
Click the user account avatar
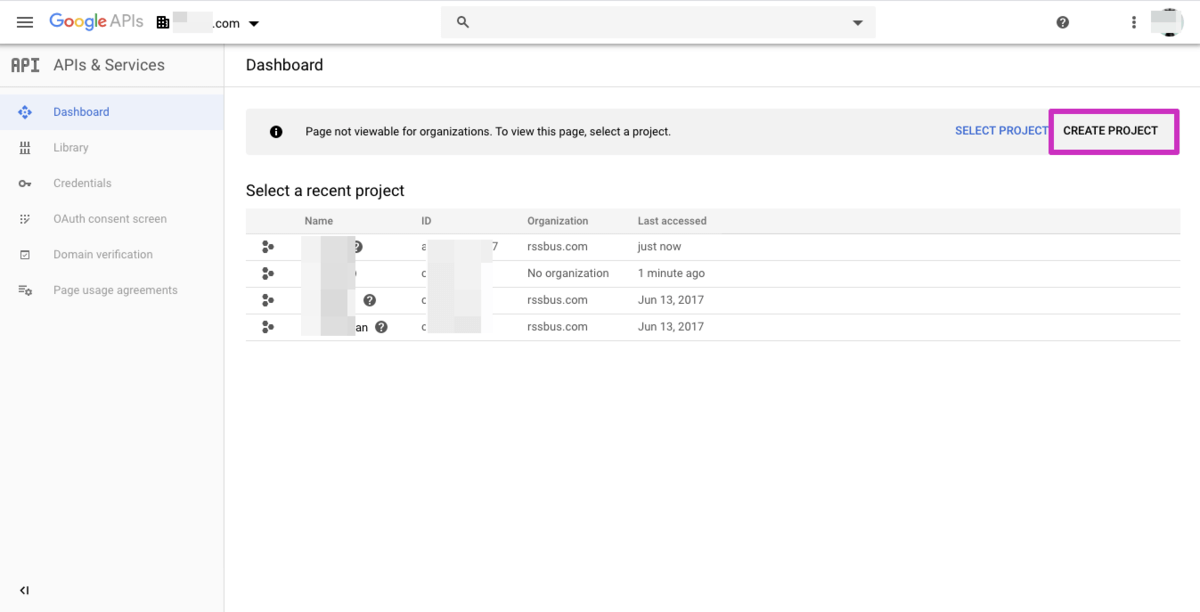coord(1166,22)
